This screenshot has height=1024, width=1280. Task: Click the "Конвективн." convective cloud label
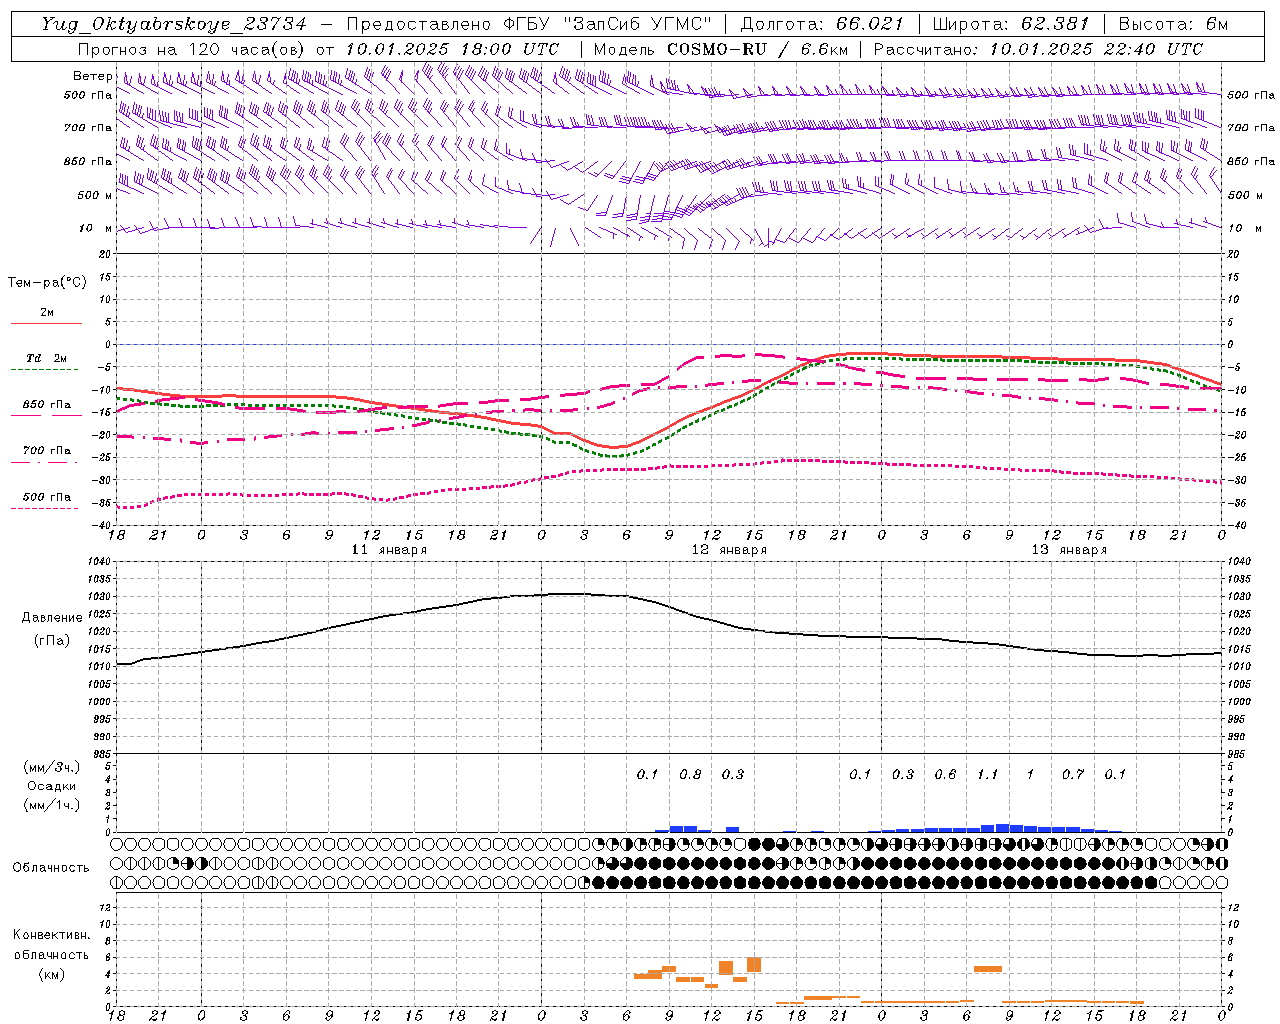52,935
